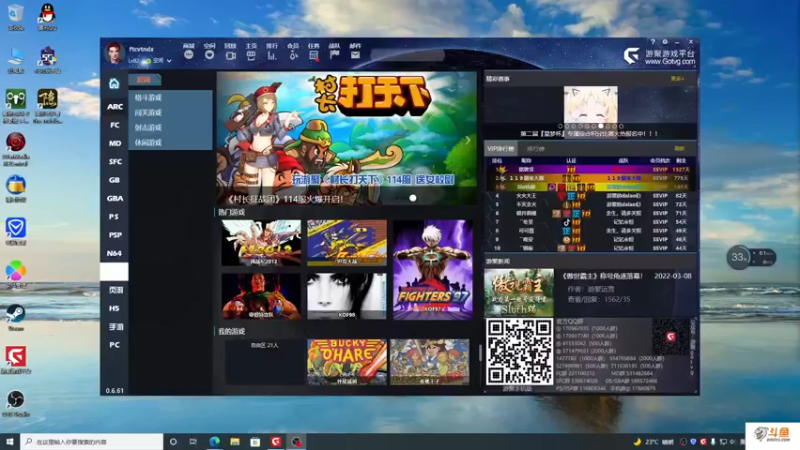
Task: Click the www.Gotvg.com logo
Action: [x=659, y=57]
